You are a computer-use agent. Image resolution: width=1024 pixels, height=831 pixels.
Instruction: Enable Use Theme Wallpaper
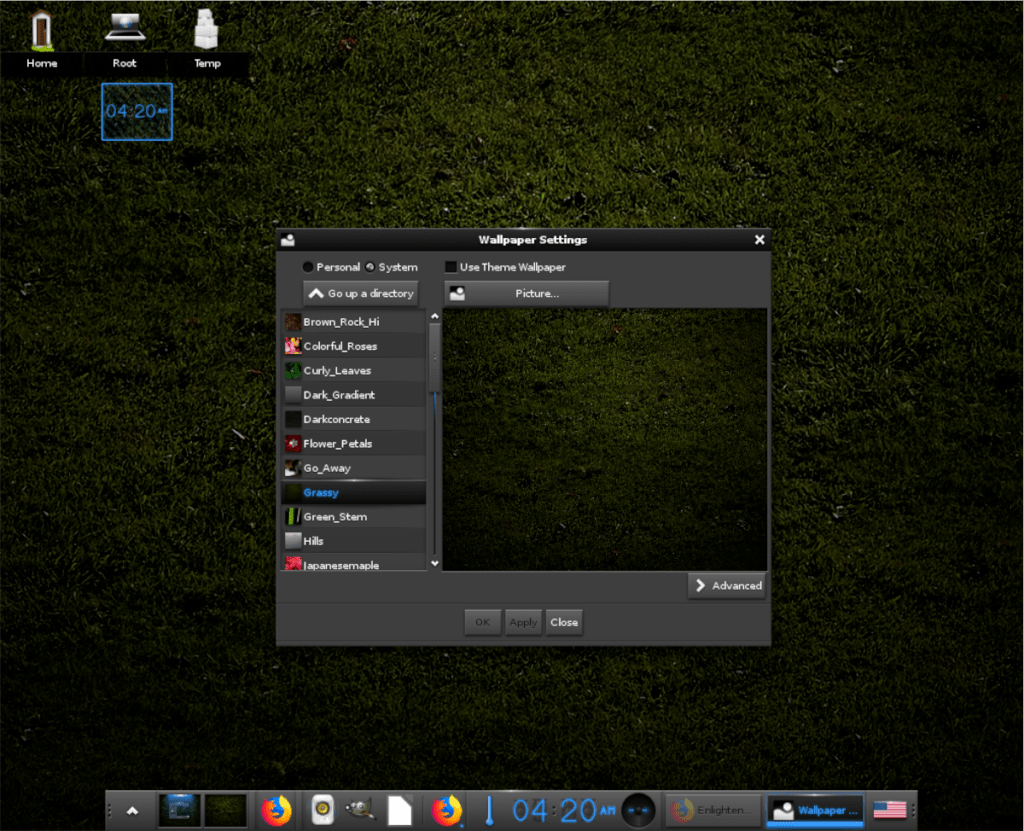450,267
